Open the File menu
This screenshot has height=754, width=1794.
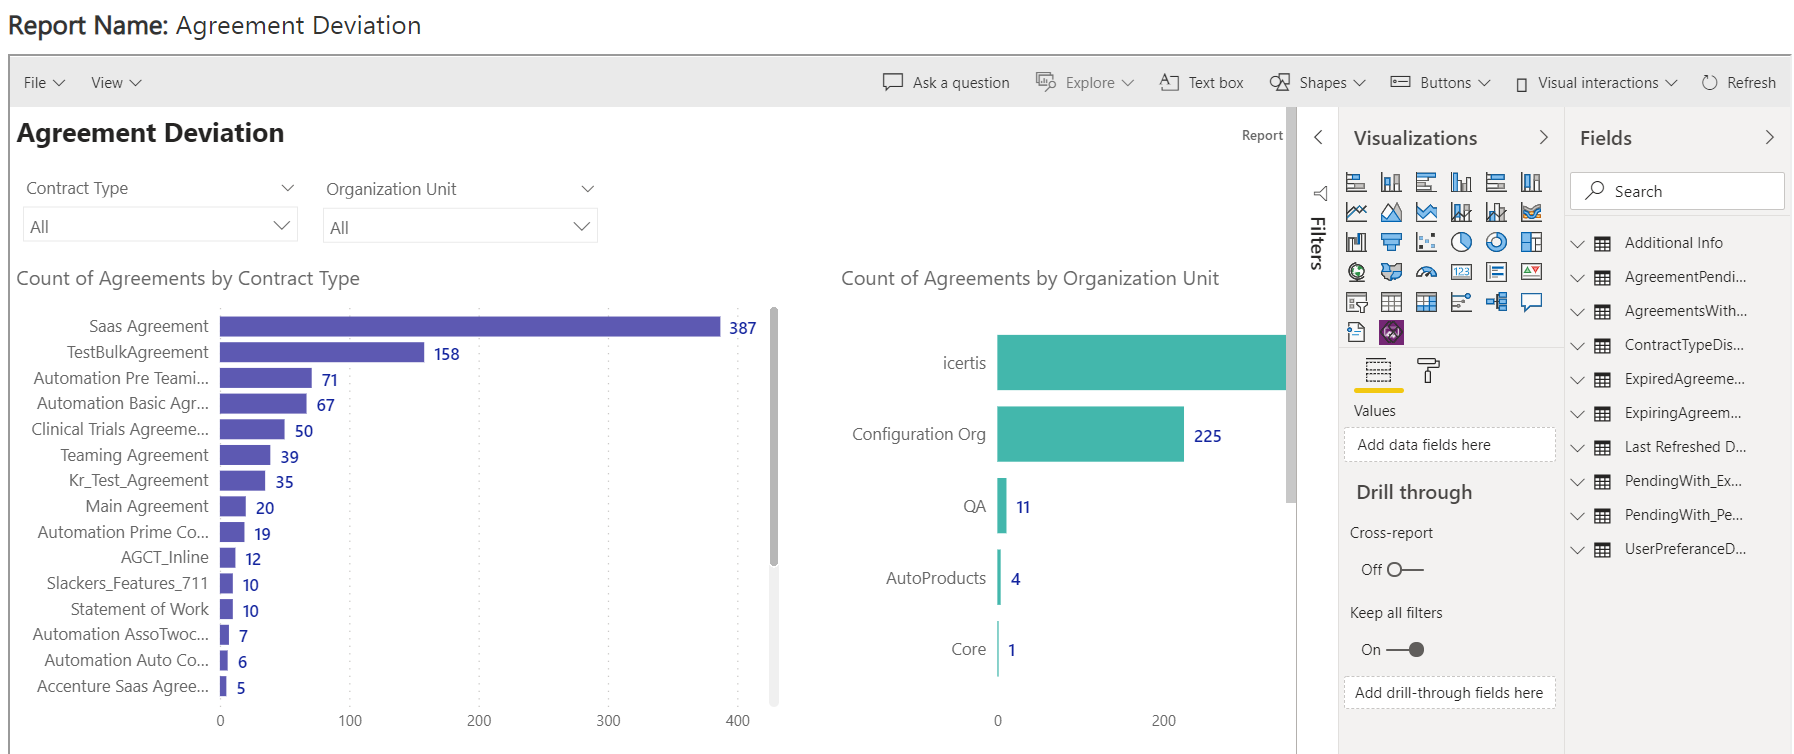(x=44, y=83)
